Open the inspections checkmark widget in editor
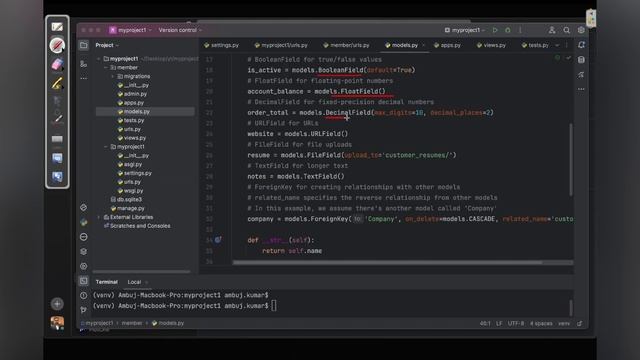This screenshot has height=360, width=640. [x=568, y=58]
